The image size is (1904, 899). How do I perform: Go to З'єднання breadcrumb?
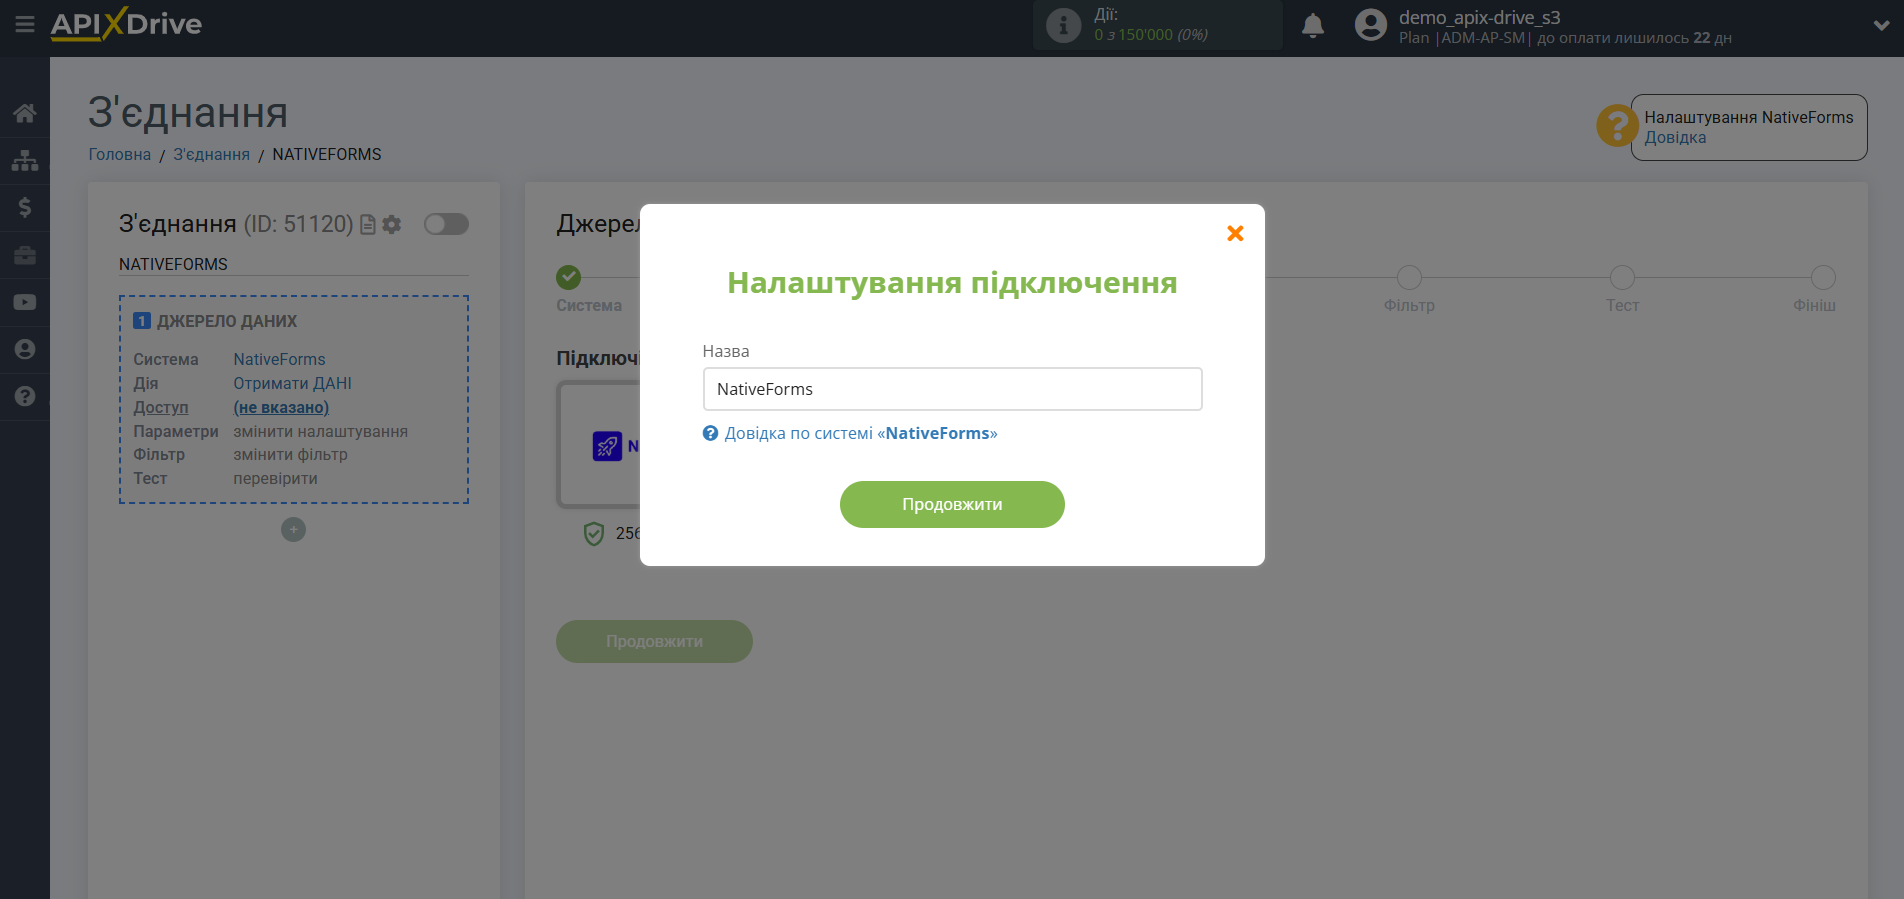[x=212, y=154]
